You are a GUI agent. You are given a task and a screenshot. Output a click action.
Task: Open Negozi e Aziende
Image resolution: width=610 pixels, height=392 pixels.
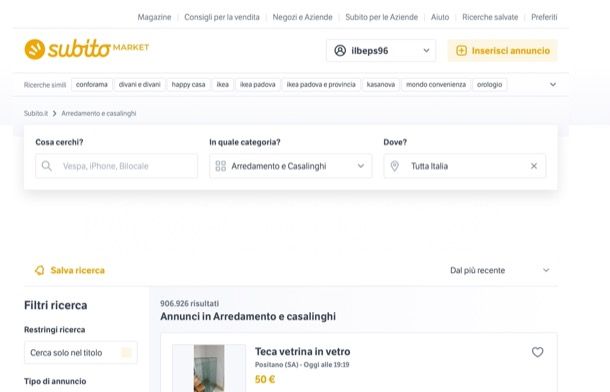[302, 17]
